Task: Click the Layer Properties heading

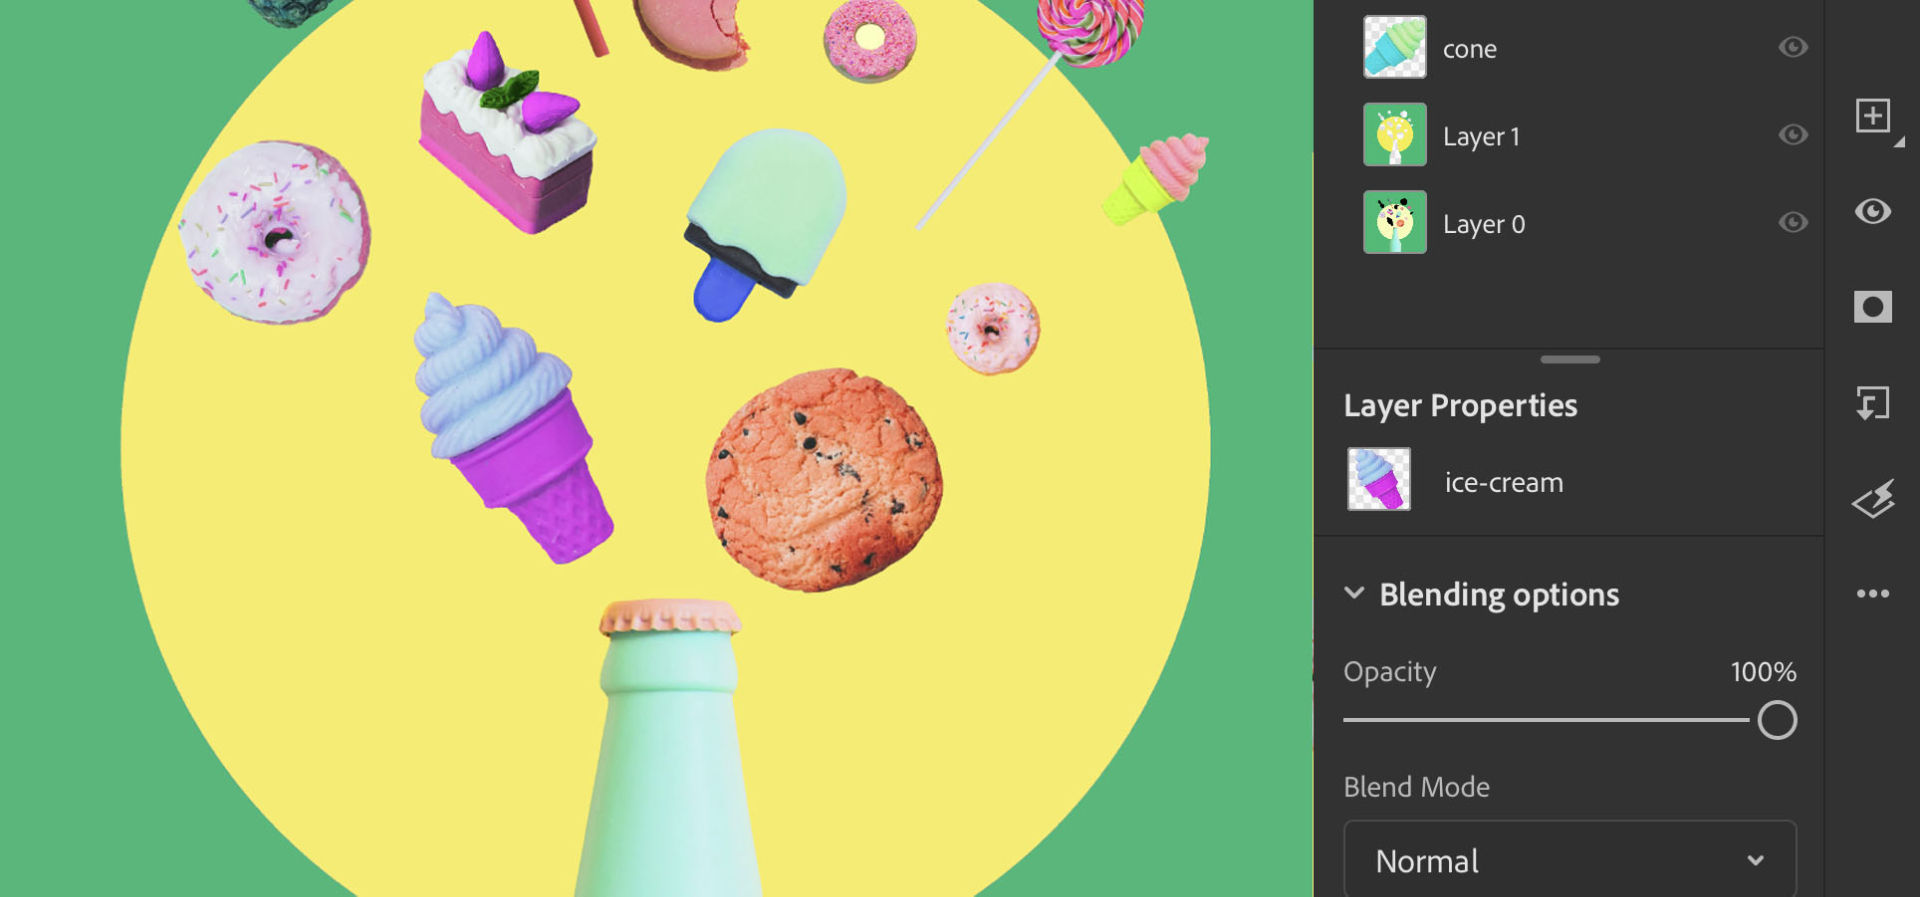Action: pos(1460,405)
